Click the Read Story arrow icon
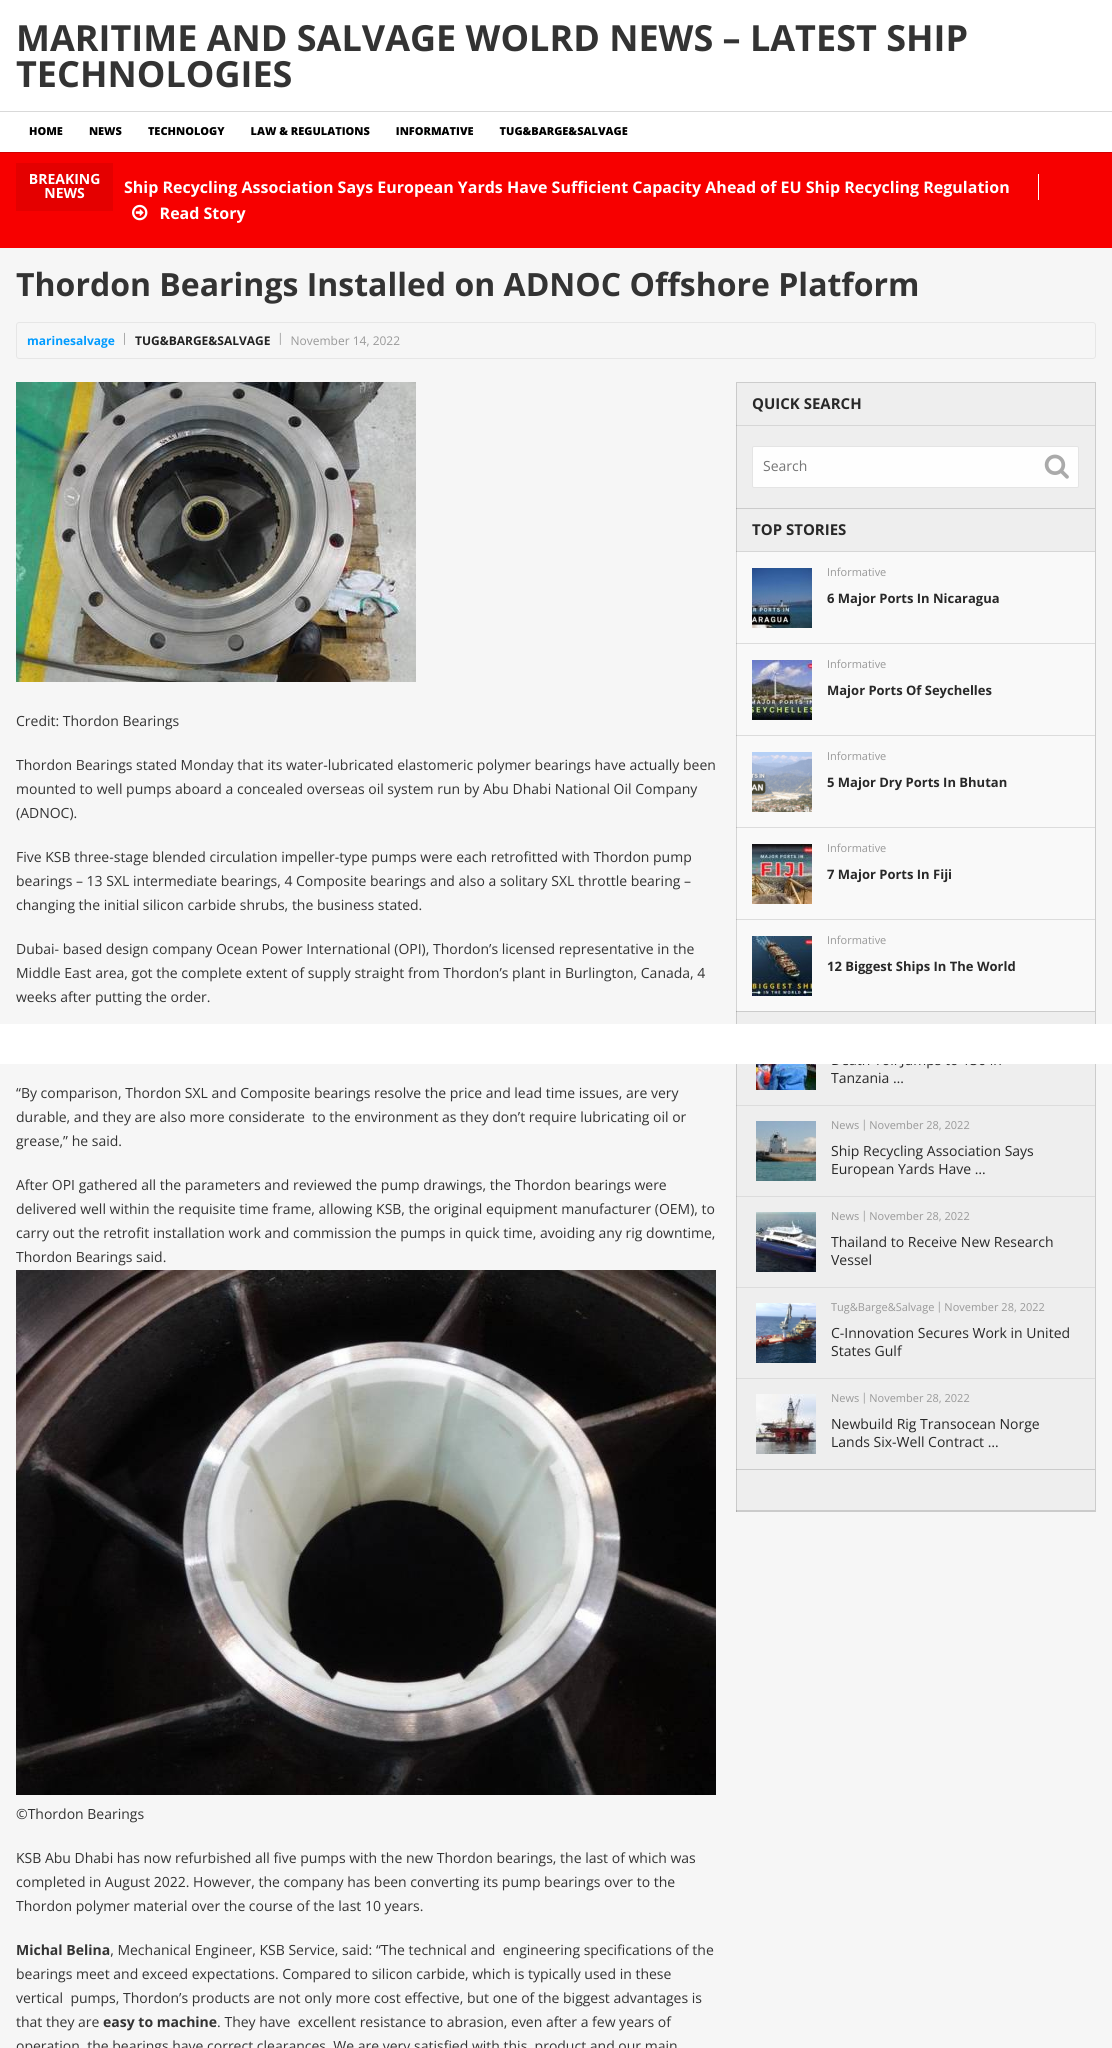The height and width of the screenshot is (2048, 1112). point(140,213)
